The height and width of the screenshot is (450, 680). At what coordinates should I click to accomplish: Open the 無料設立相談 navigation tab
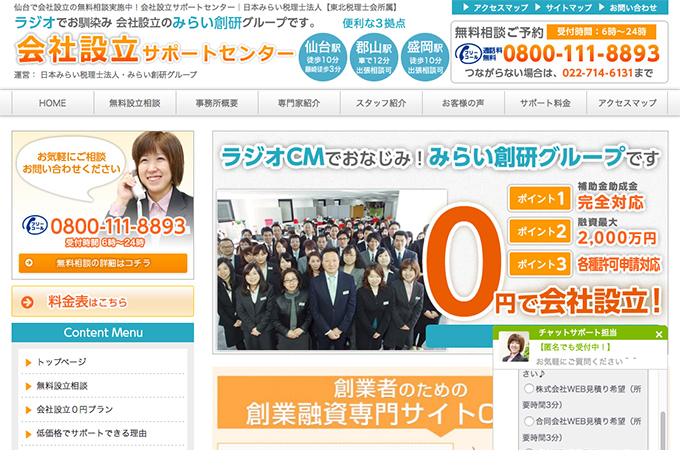135,103
